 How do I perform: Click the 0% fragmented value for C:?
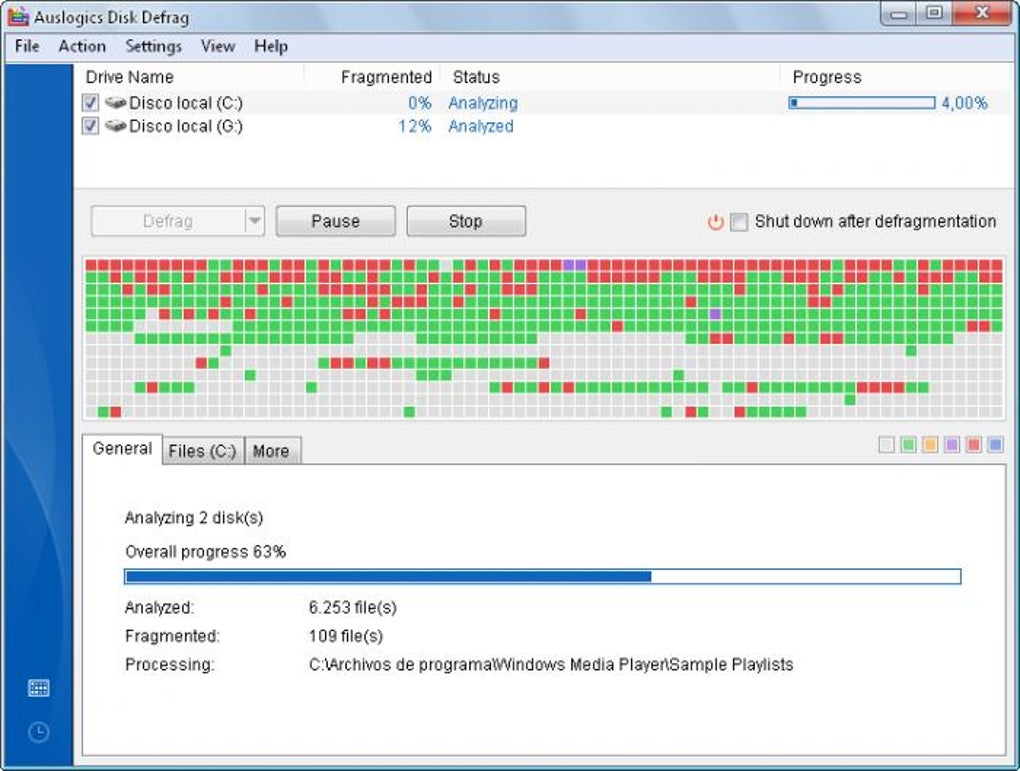pyautogui.click(x=420, y=103)
